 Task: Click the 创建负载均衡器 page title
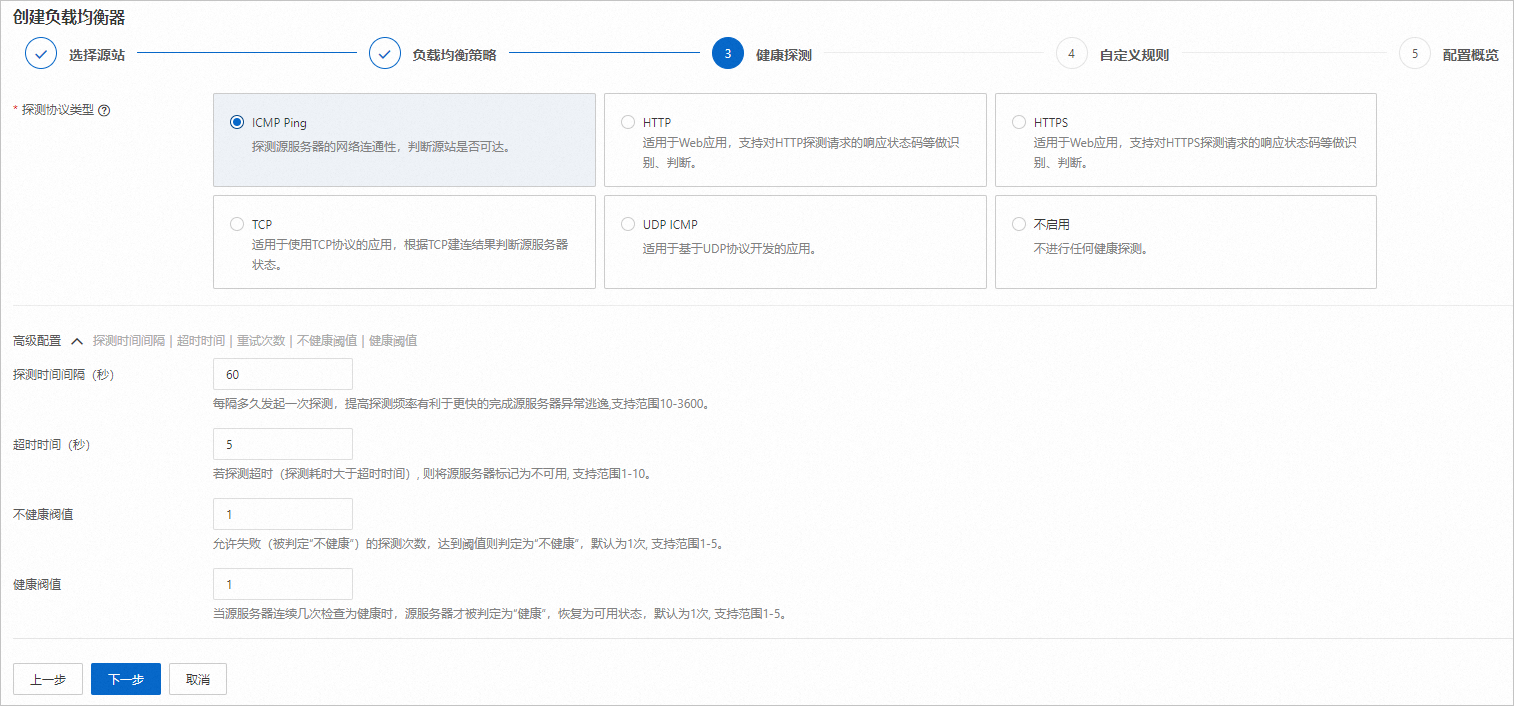coord(69,17)
